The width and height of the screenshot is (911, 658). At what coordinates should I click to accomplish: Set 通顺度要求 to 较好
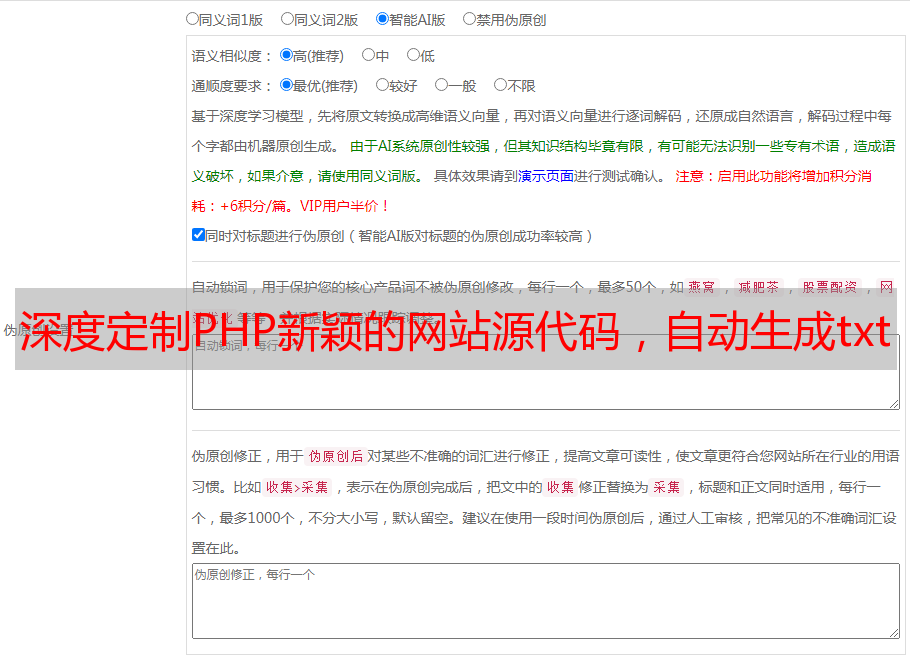tap(382, 85)
